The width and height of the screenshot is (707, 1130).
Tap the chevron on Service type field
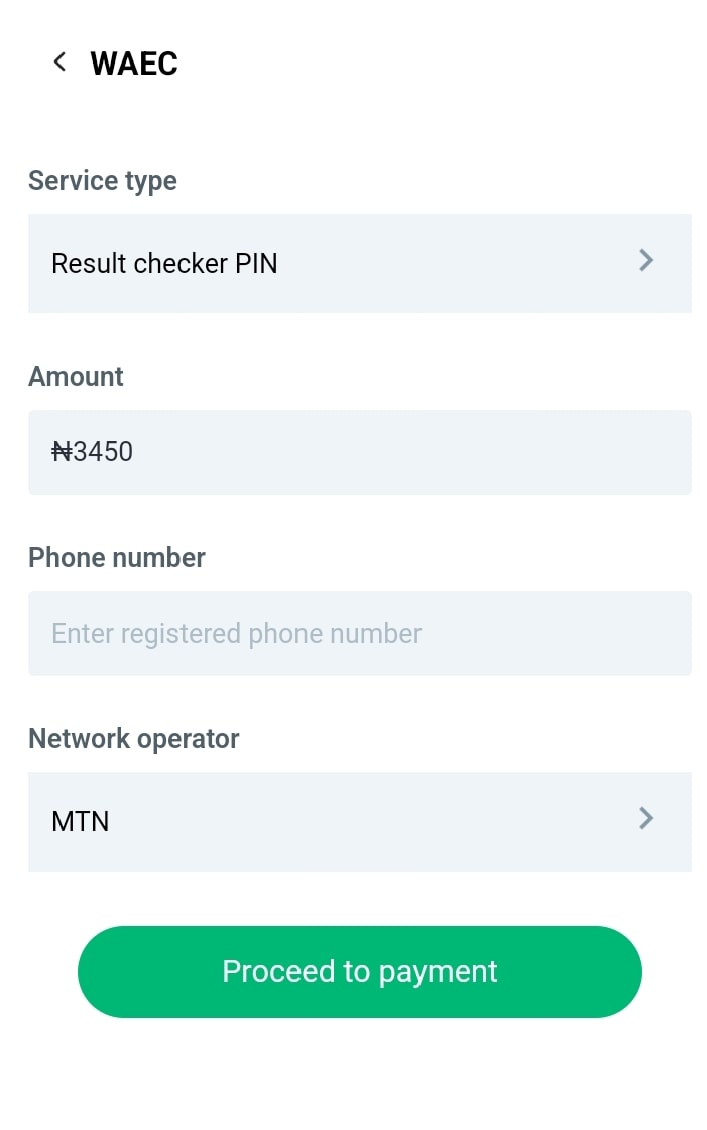[646, 260]
